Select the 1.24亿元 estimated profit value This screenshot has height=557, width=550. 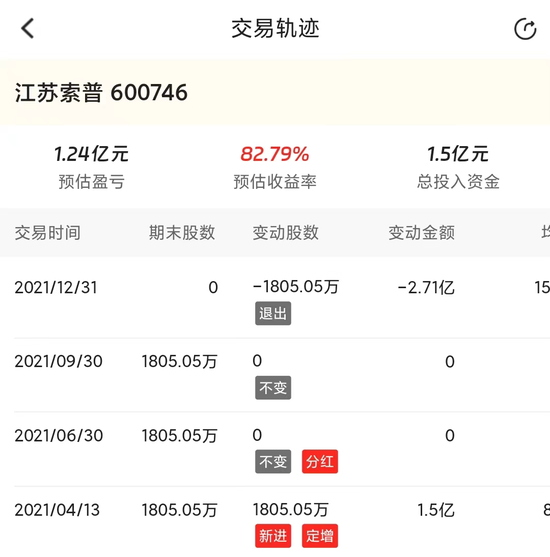coord(91,154)
